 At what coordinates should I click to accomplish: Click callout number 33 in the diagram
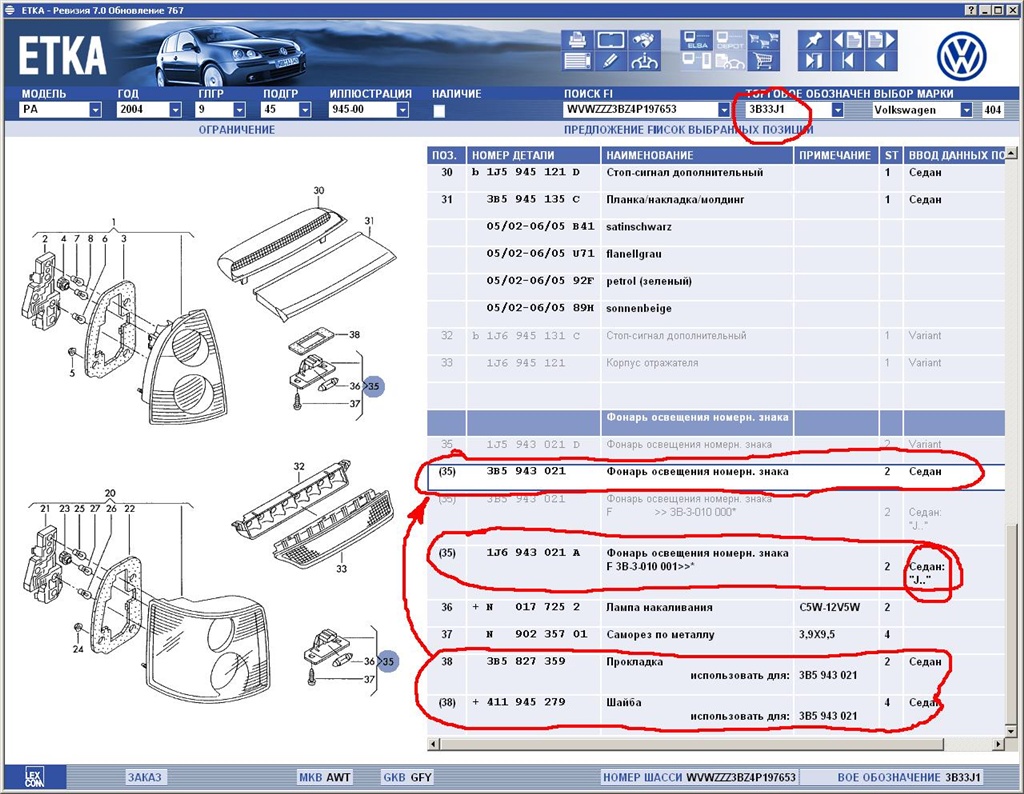click(x=342, y=568)
